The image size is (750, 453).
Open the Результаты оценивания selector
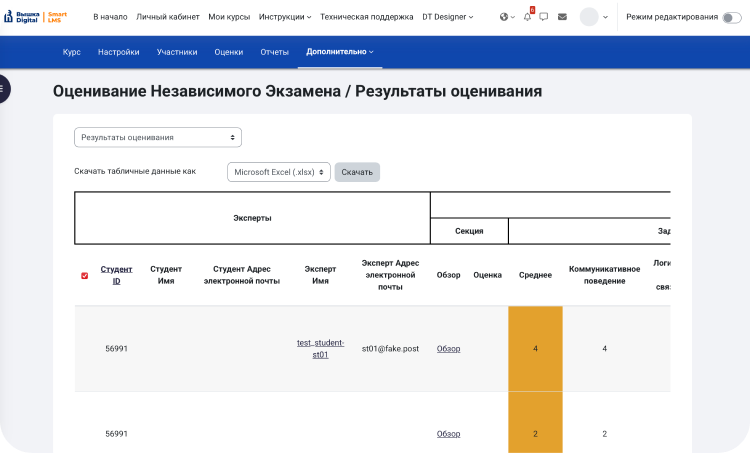click(158, 137)
